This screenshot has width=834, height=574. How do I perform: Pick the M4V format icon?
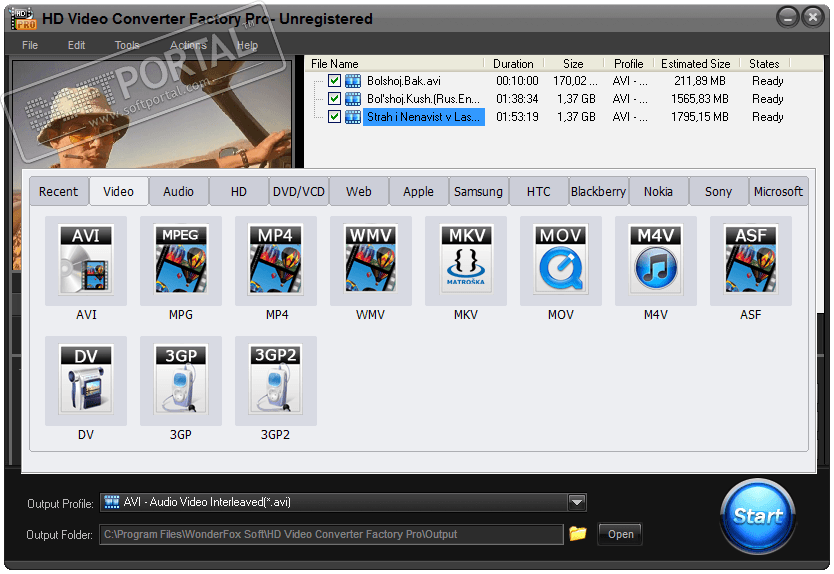pos(656,260)
